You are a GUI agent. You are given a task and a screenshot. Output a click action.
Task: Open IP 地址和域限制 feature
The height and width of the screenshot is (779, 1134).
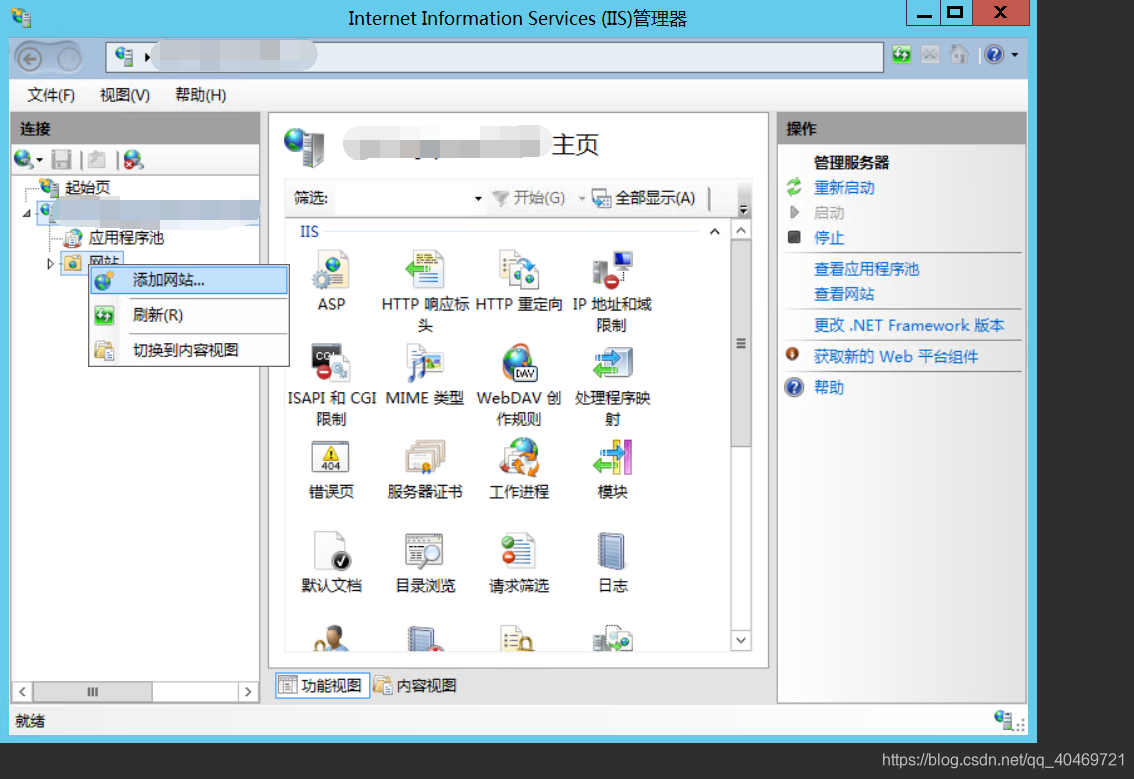[x=612, y=291]
